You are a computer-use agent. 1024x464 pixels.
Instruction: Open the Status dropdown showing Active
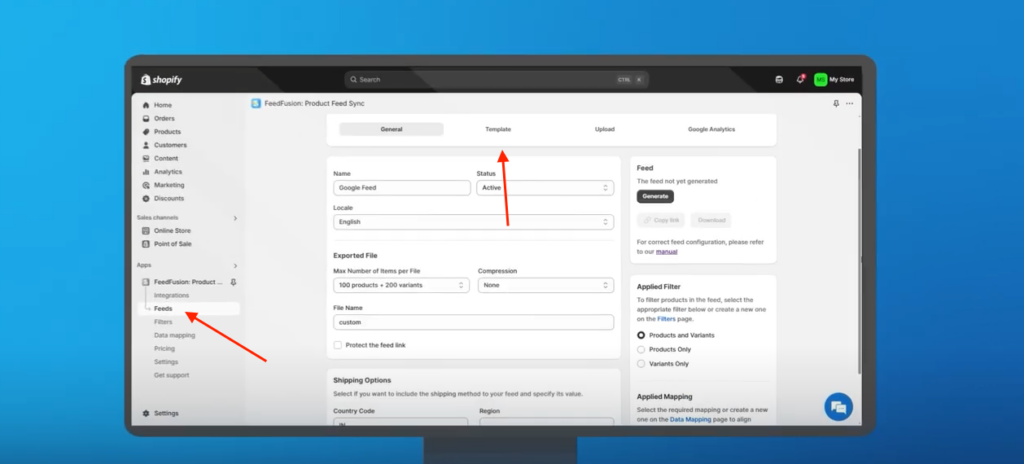pos(545,188)
